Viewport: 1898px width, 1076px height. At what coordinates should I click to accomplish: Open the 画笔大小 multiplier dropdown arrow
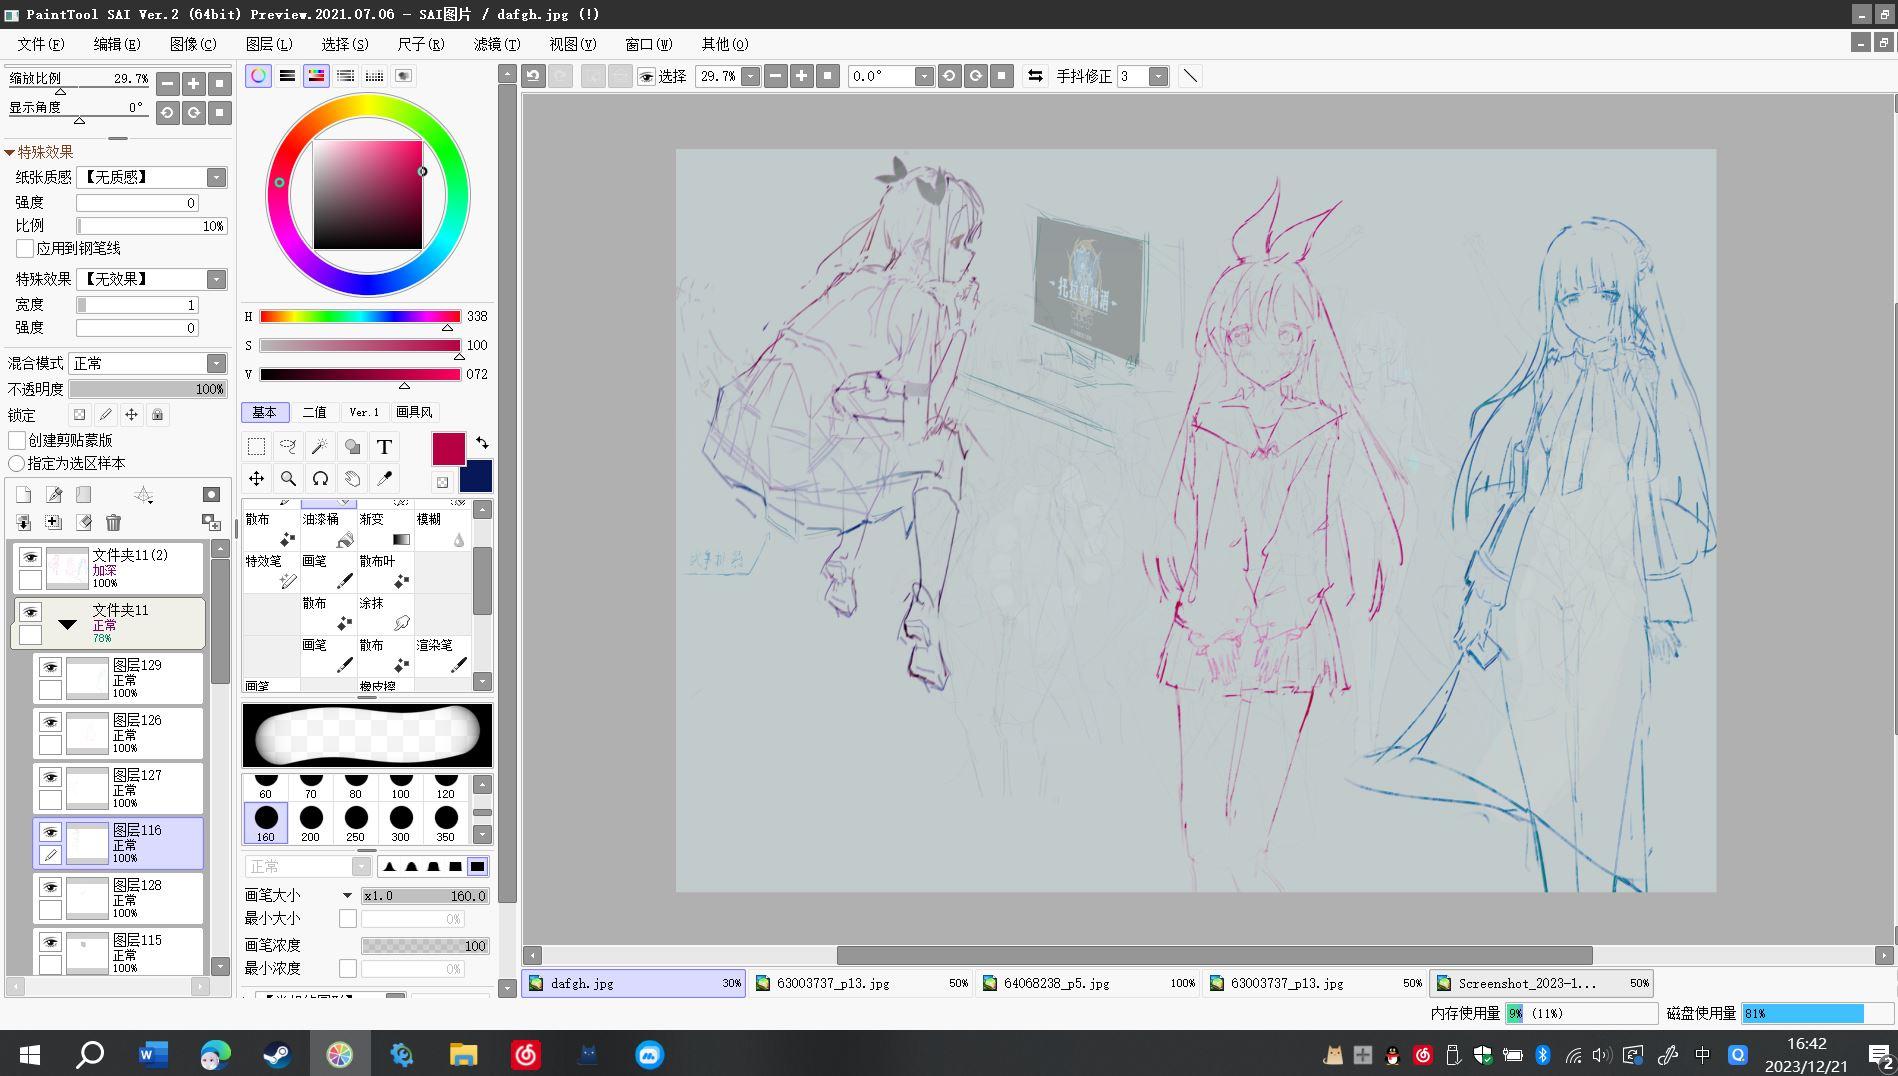point(347,896)
